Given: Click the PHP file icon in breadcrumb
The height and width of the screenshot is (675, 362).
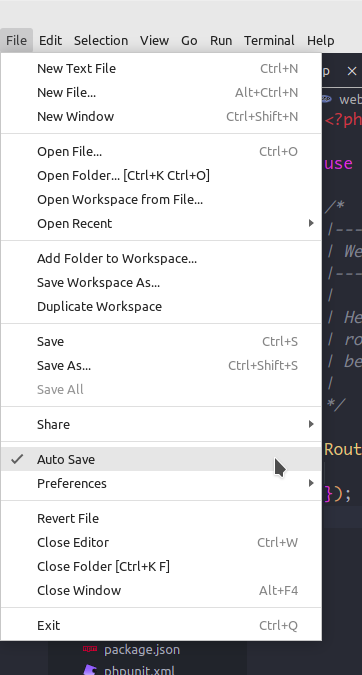Looking at the screenshot, I should tap(327, 99).
